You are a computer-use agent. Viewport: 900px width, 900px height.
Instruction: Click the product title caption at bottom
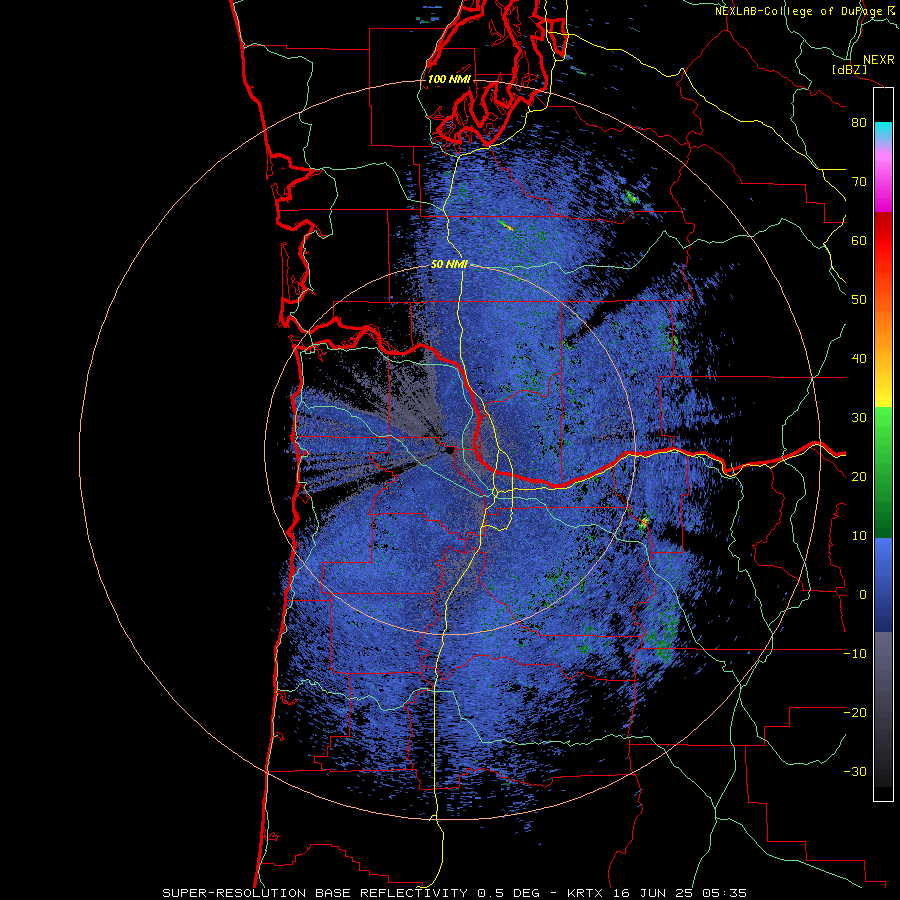(x=455, y=893)
